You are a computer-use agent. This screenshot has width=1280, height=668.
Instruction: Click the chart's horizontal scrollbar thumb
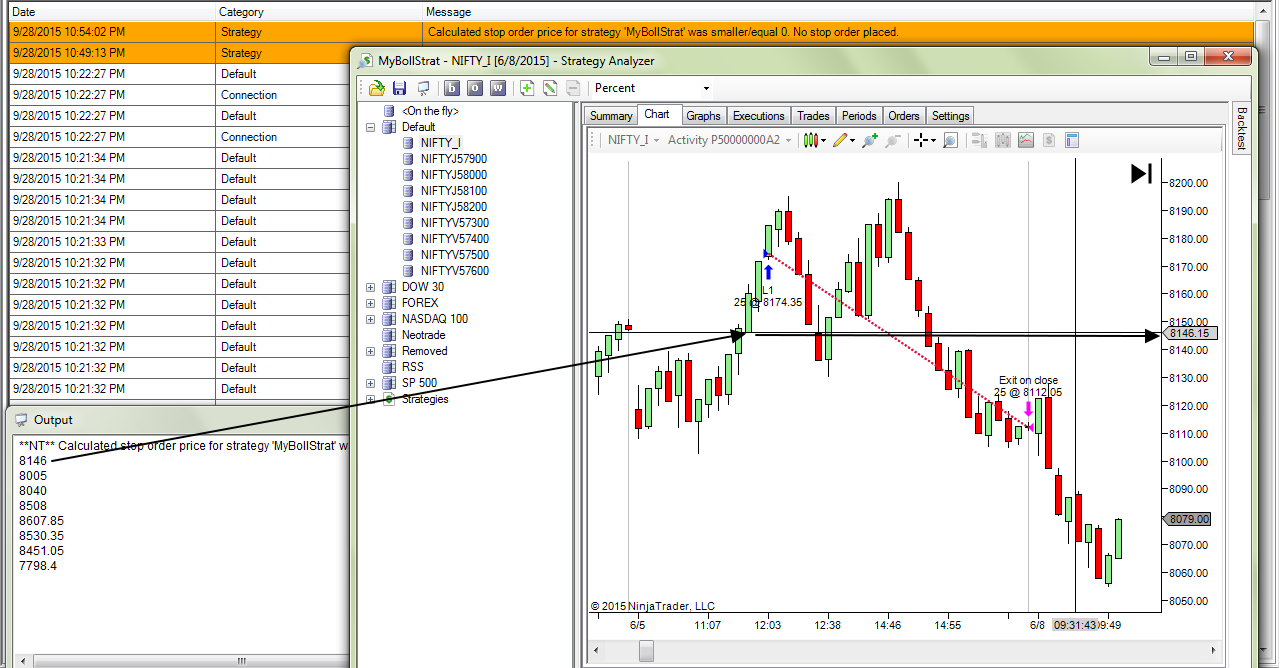pos(646,651)
